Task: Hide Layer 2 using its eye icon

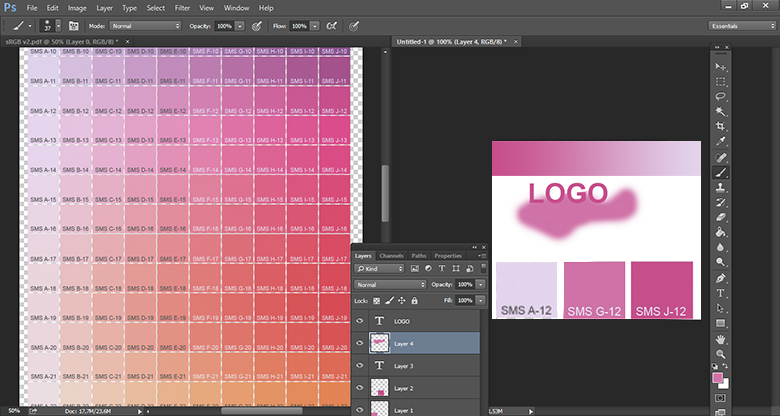Action: click(x=360, y=387)
